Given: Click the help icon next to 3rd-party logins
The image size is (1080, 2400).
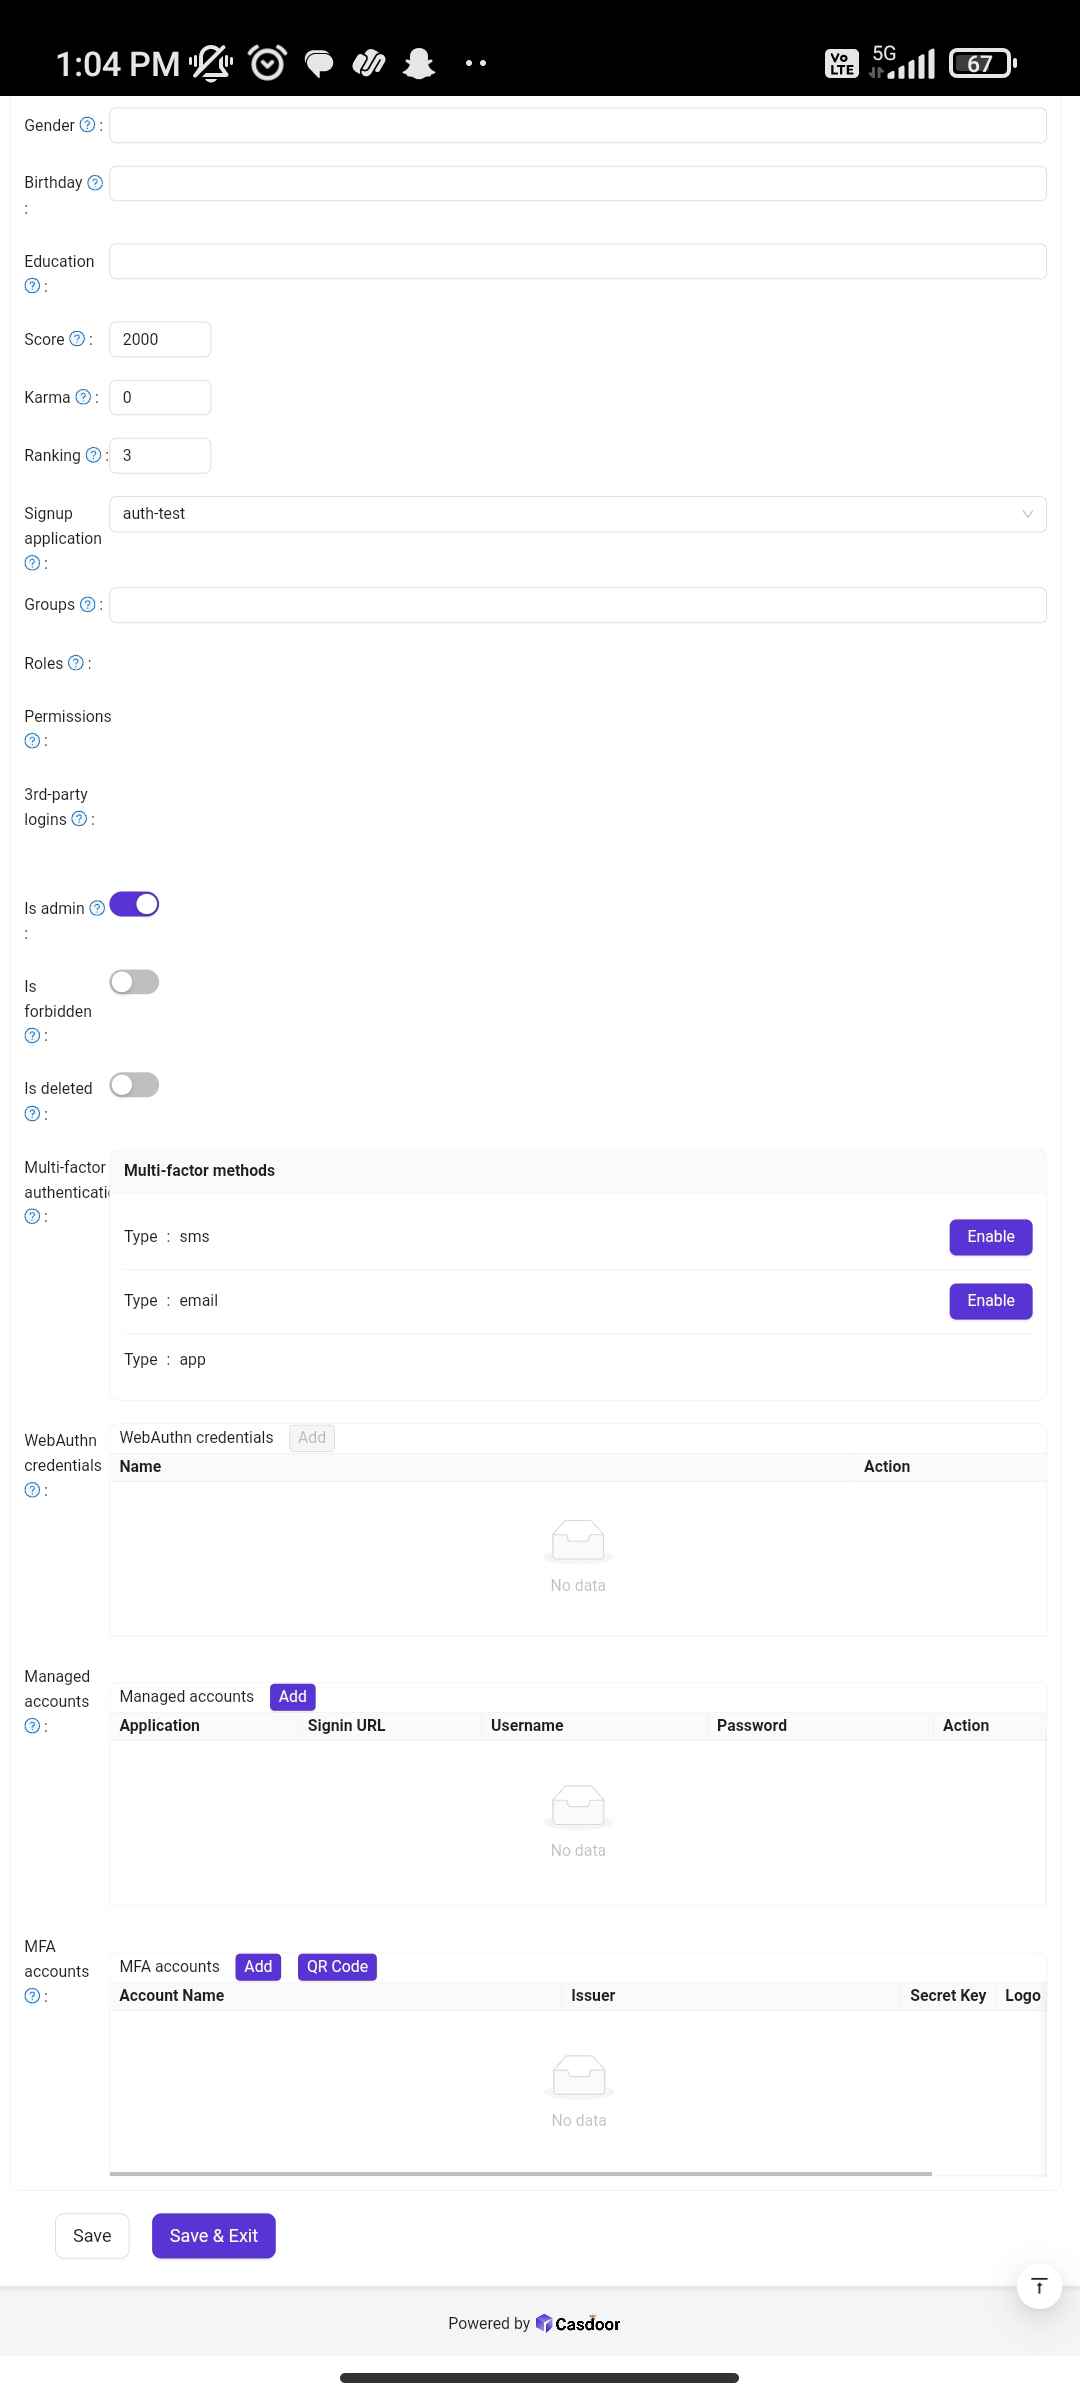Looking at the screenshot, I should tap(79, 819).
